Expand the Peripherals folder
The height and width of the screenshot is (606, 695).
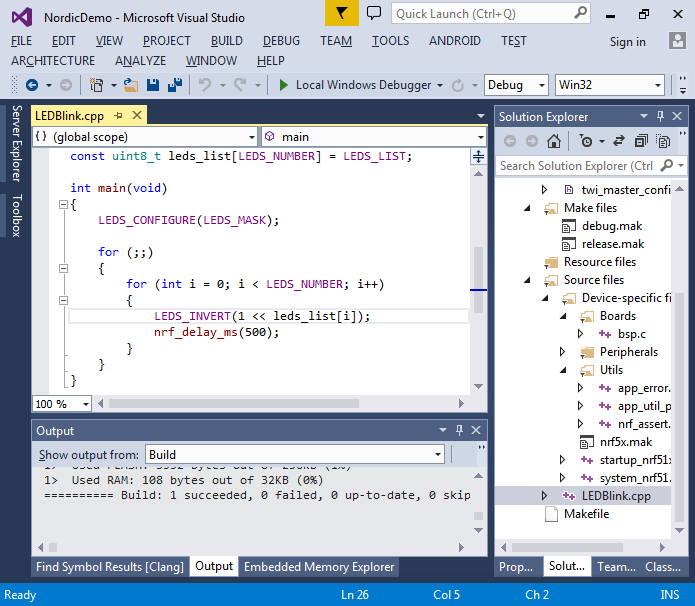click(x=562, y=352)
